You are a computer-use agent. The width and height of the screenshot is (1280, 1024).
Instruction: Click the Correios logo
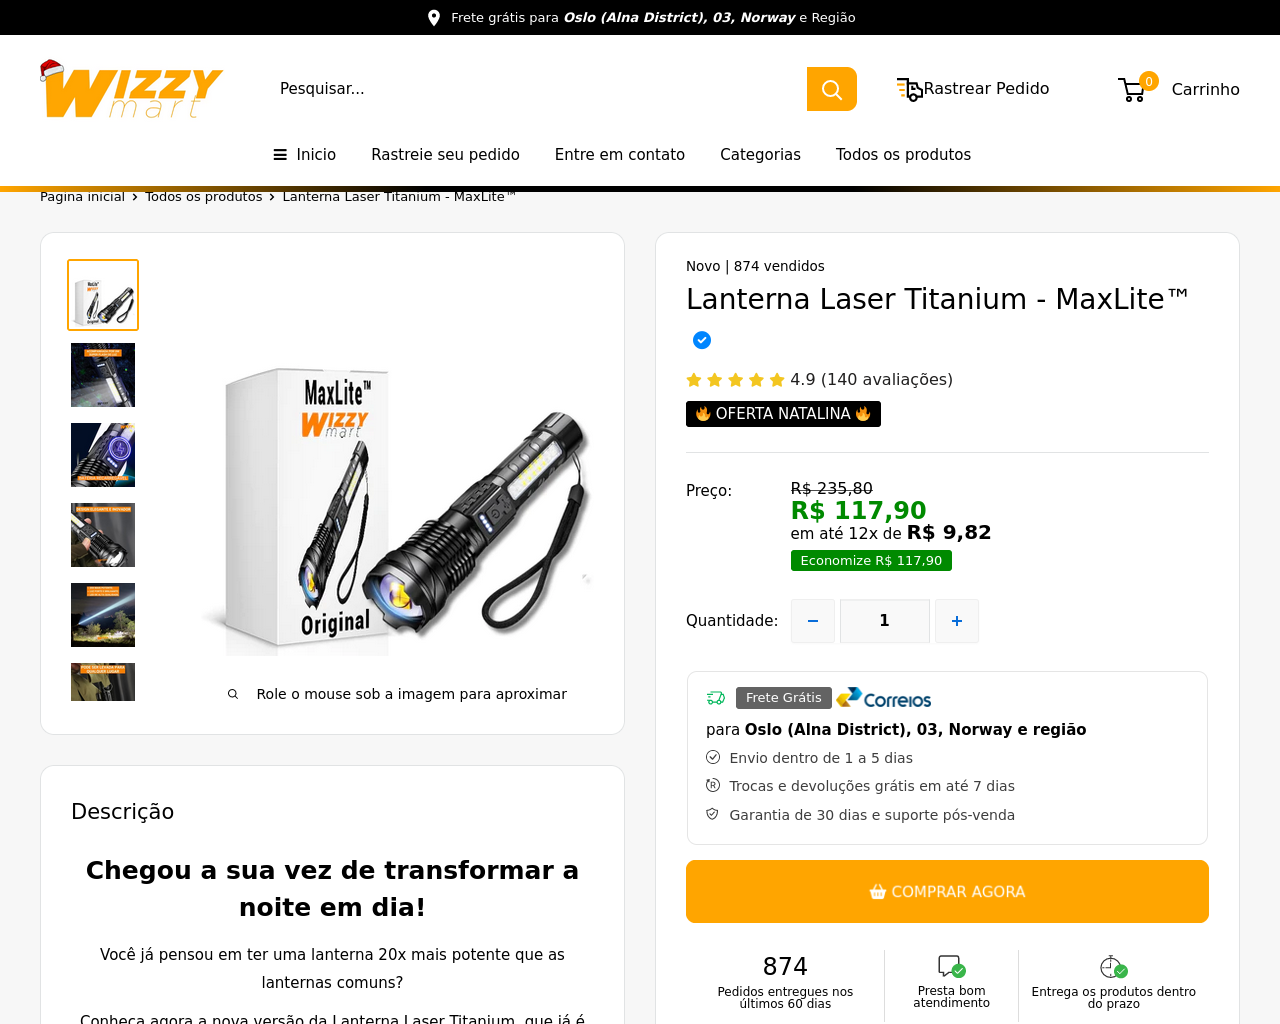pos(884,698)
